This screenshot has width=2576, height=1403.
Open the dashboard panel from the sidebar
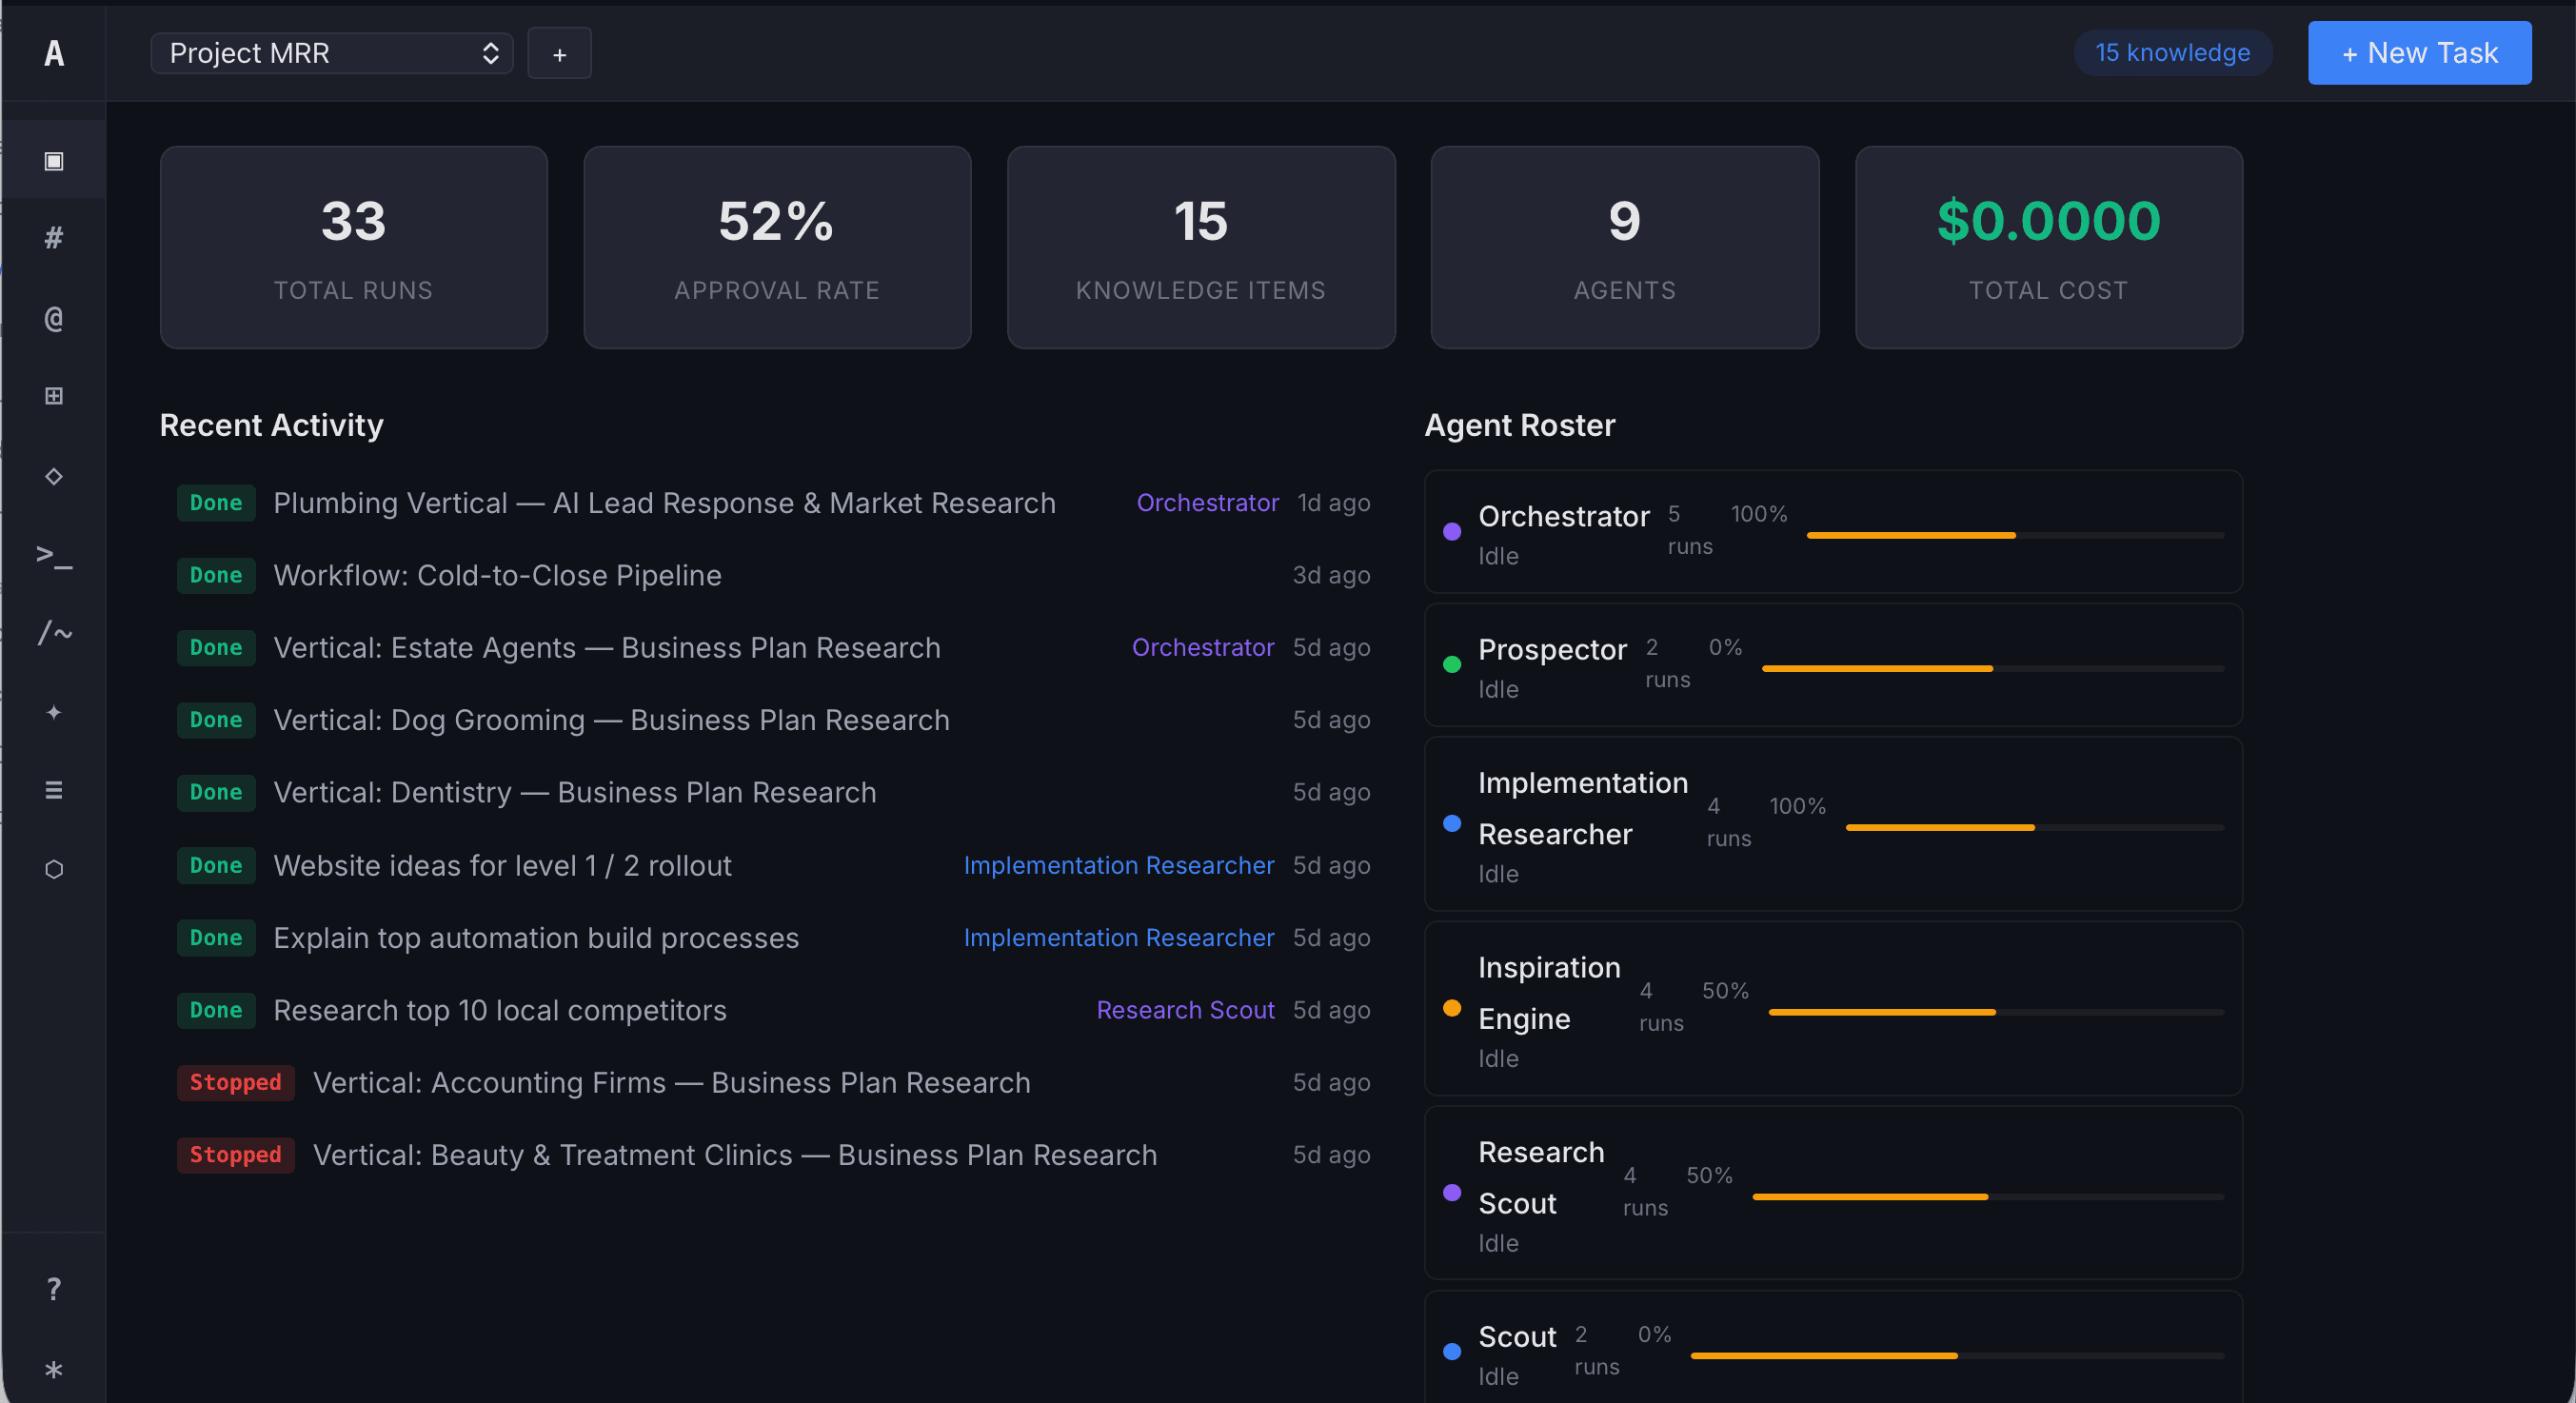(54, 160)
